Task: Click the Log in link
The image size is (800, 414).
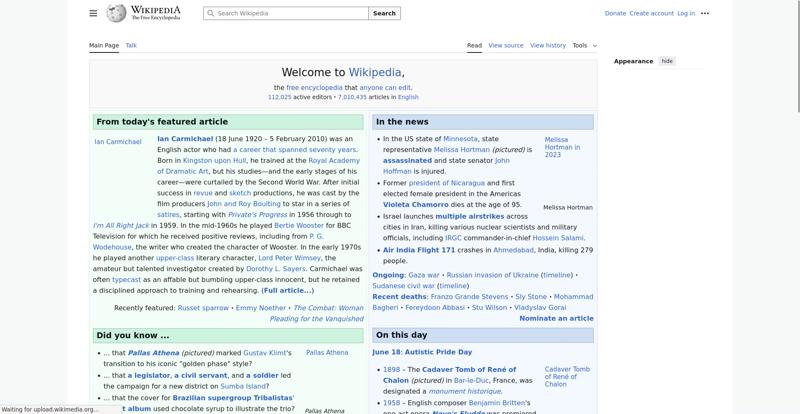Action: (686, 13)
